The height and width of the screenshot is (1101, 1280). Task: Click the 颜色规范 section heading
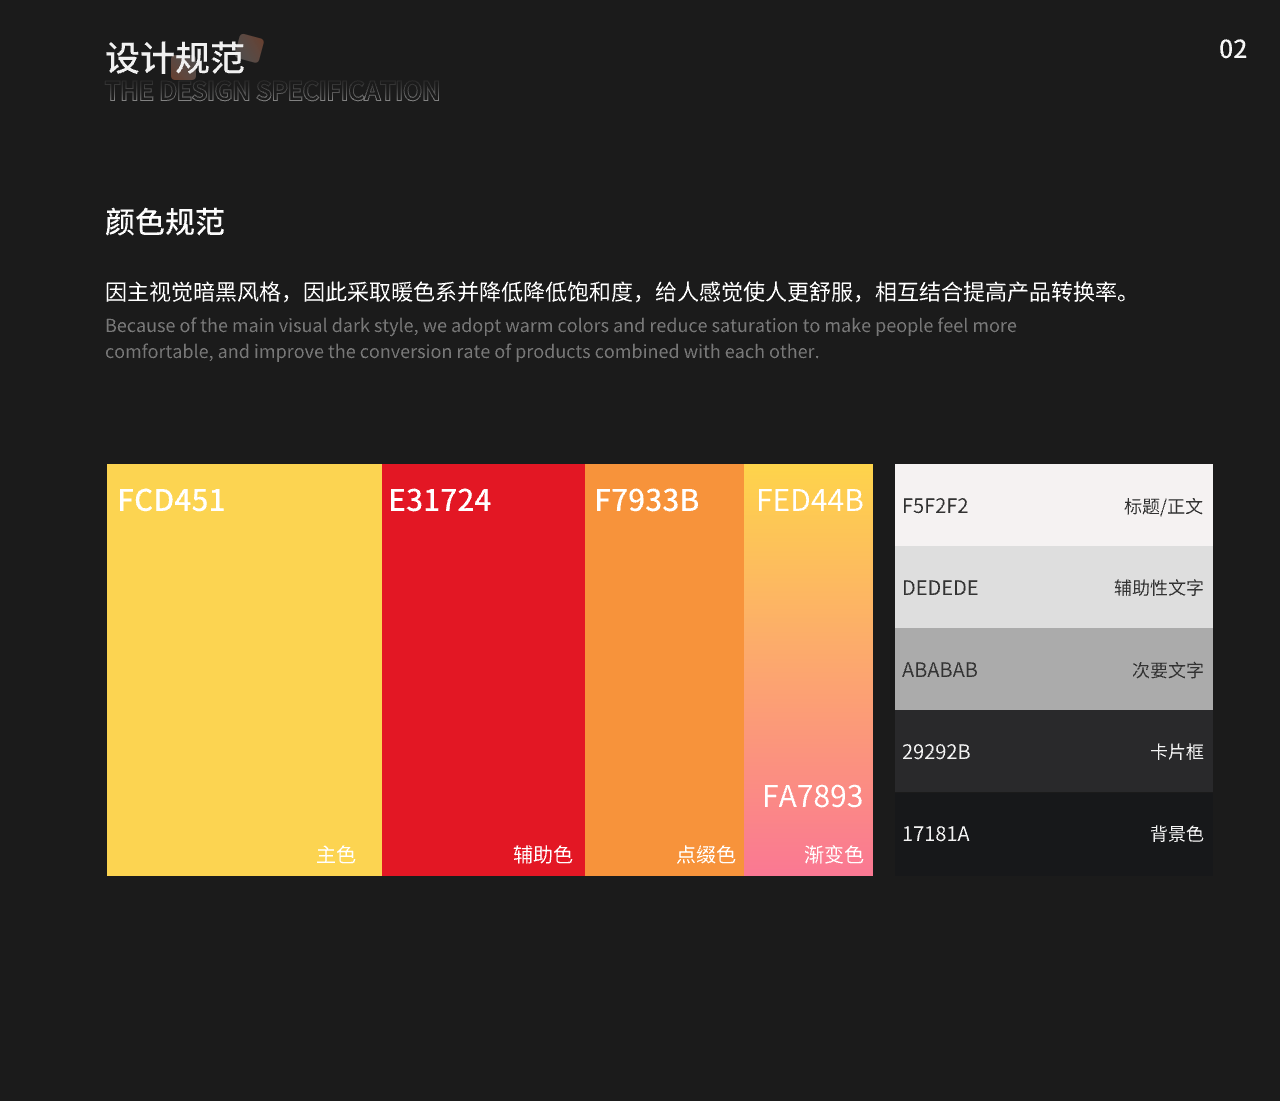(165, 222)
